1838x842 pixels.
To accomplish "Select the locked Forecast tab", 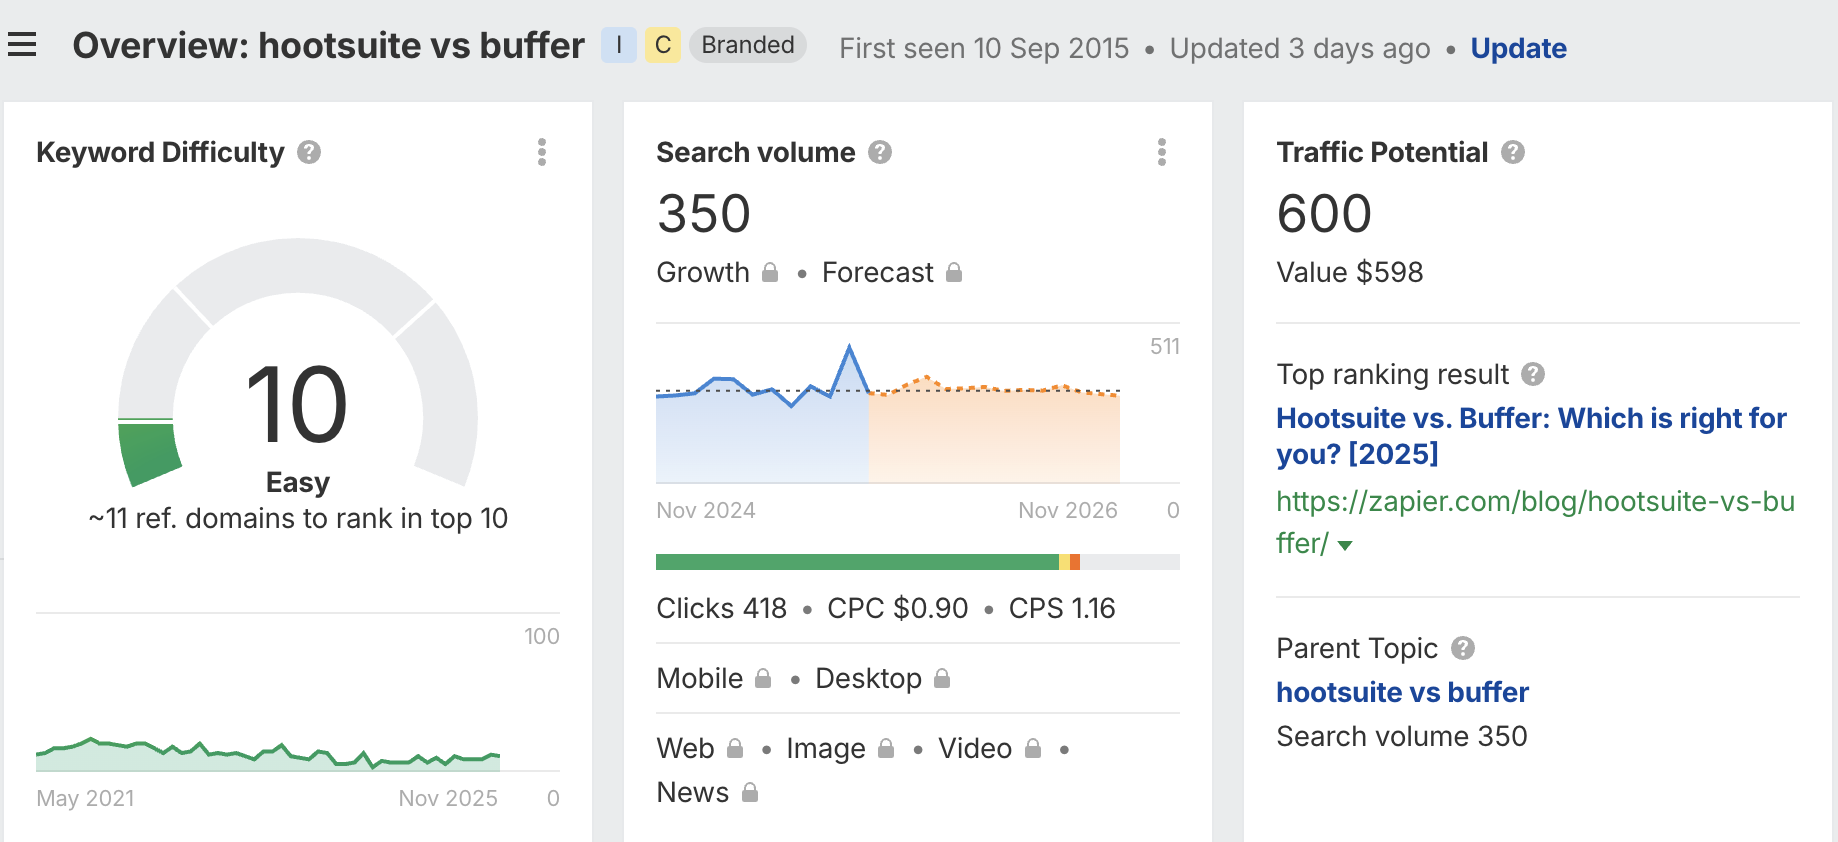I will (x=891, y=272).
